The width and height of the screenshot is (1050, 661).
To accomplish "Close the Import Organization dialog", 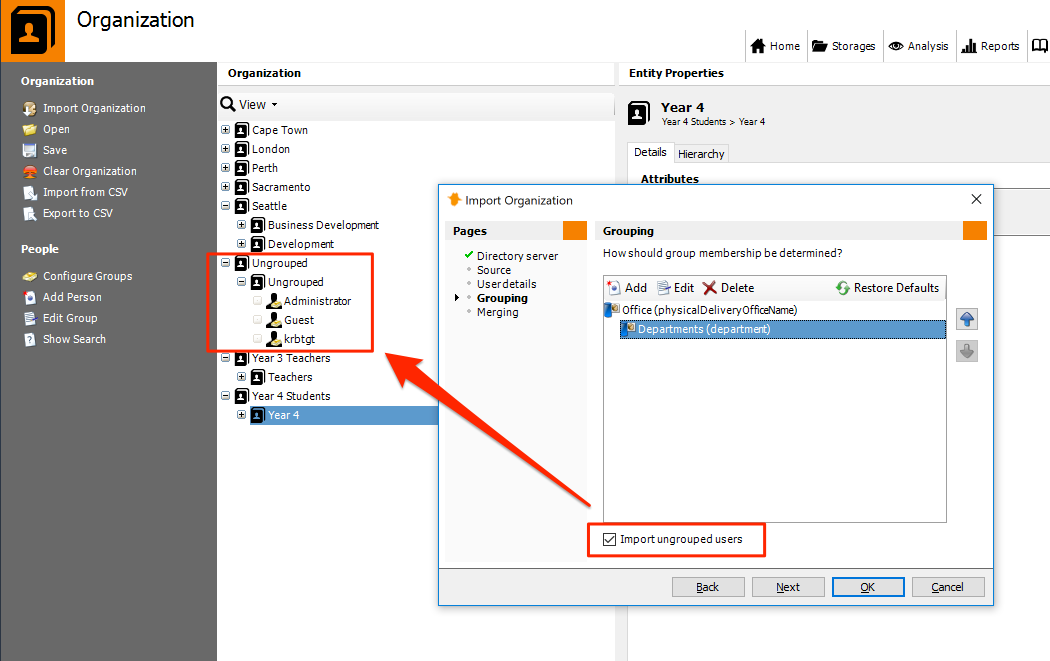I will point(976,199).
